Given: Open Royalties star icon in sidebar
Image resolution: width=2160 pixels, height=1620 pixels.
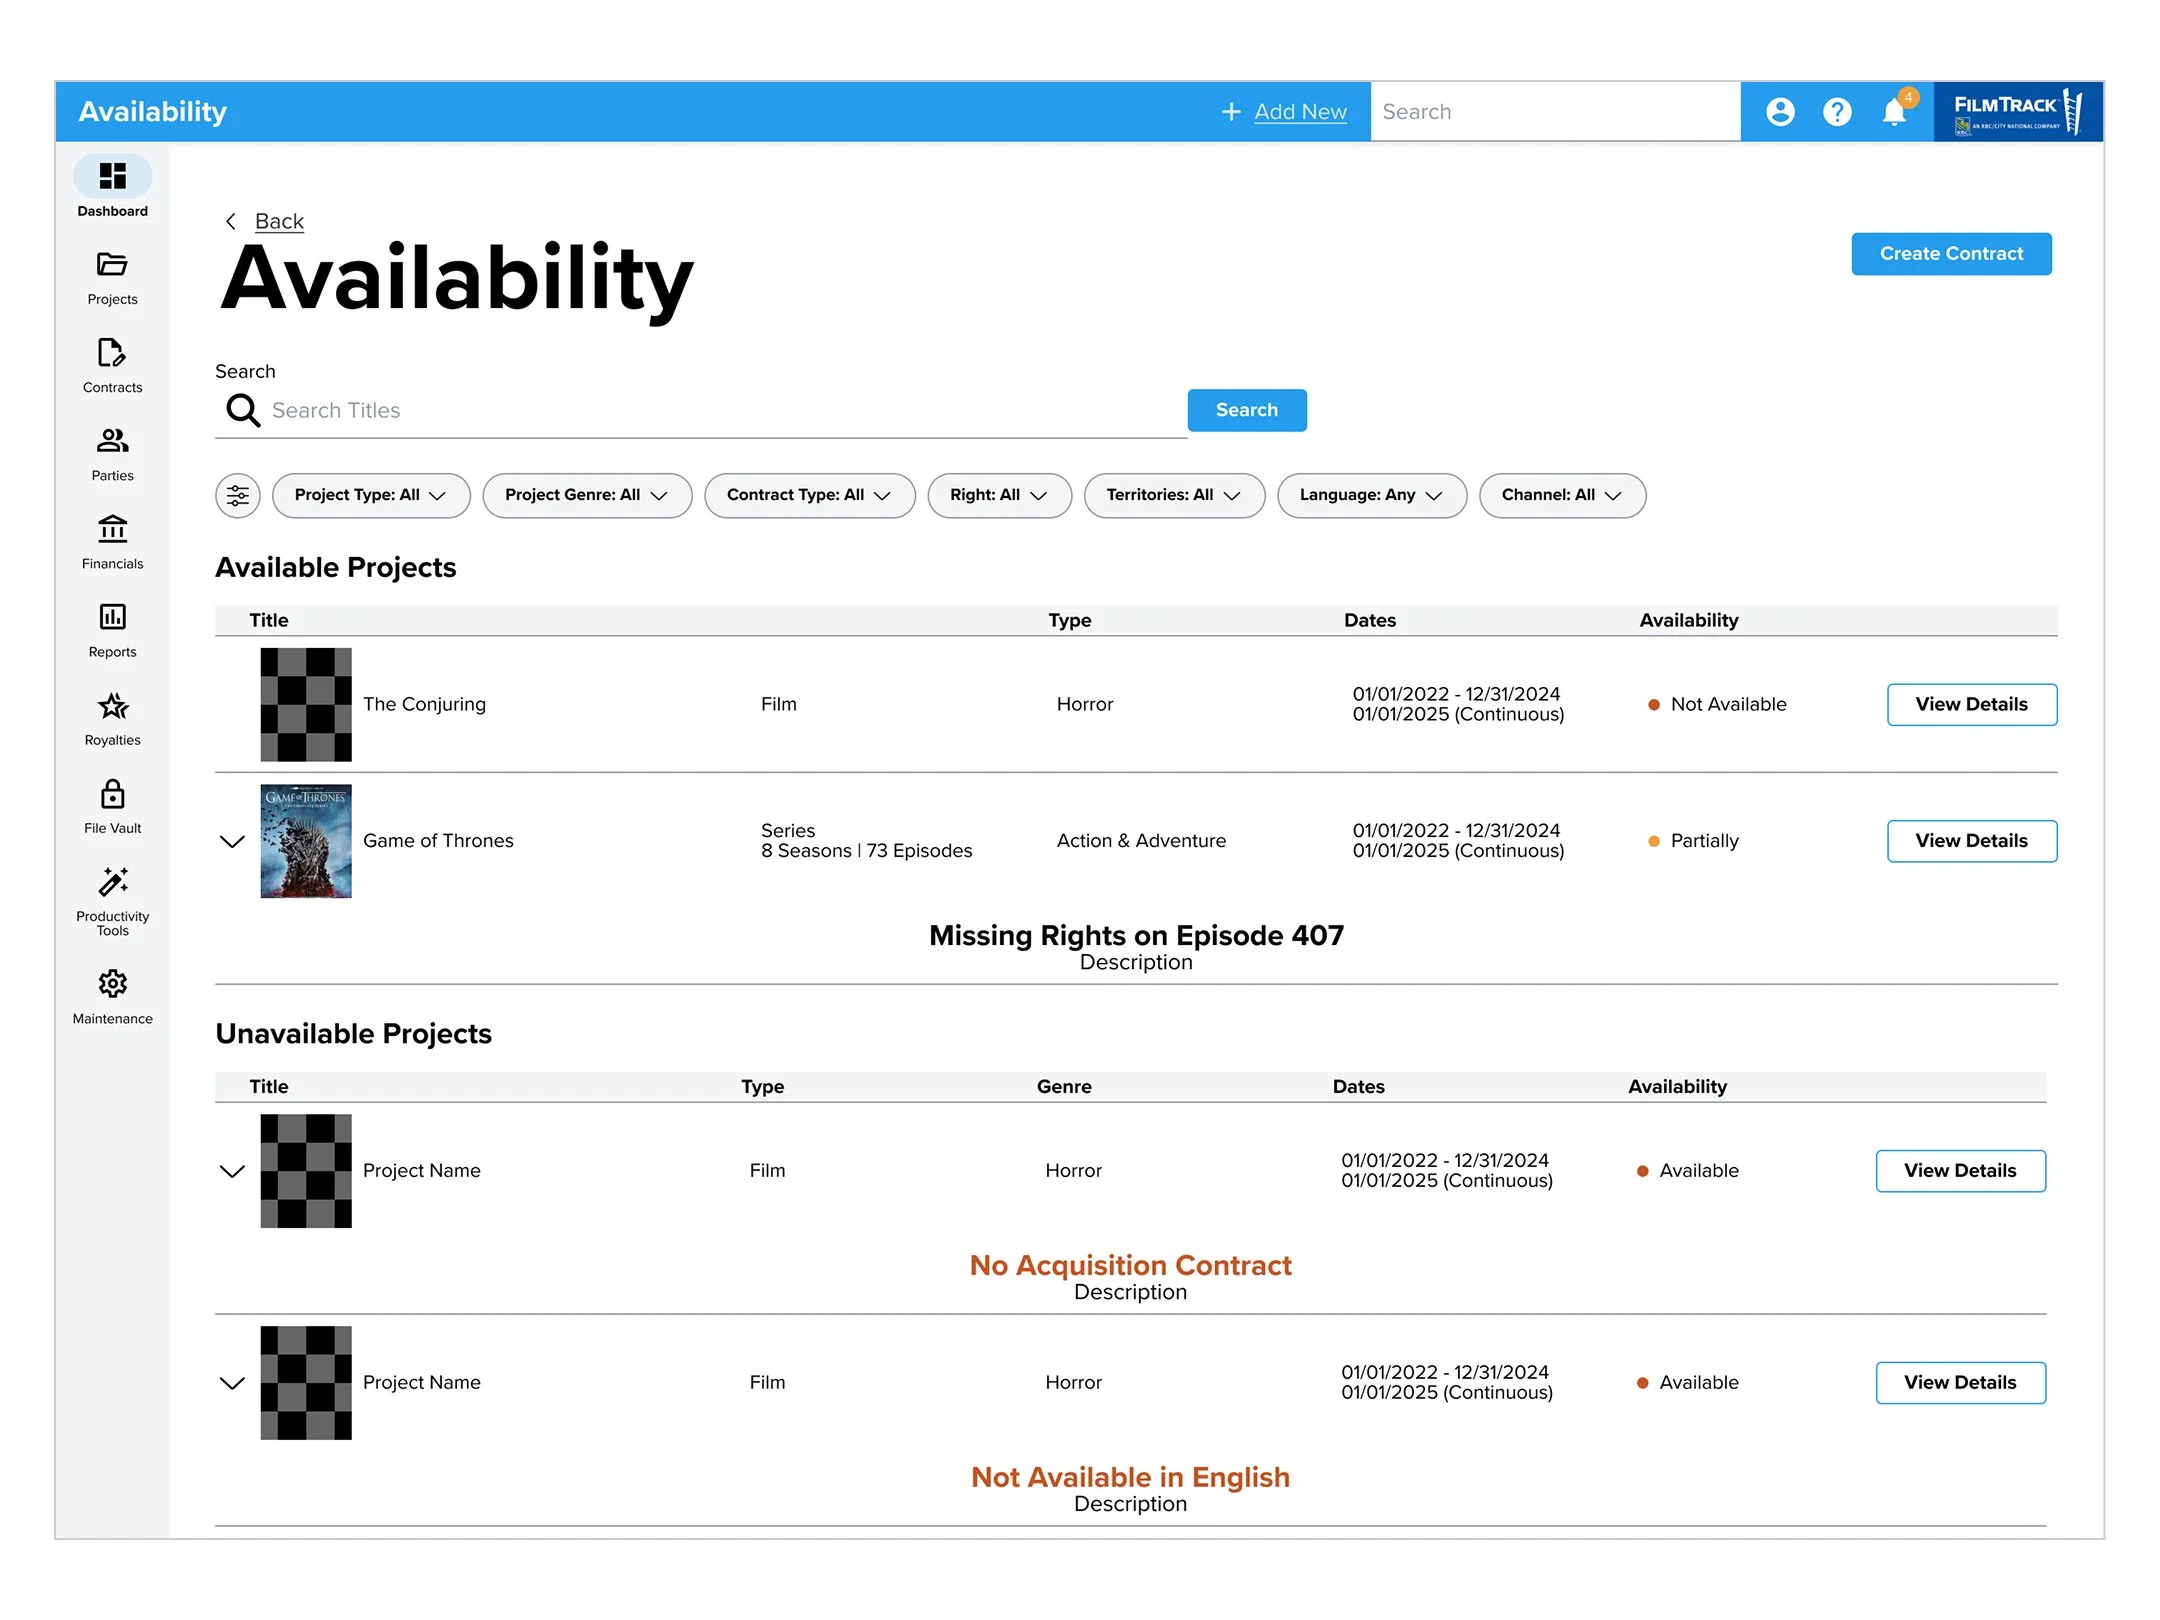Looking at the screenshot, I should coord(112,706).
